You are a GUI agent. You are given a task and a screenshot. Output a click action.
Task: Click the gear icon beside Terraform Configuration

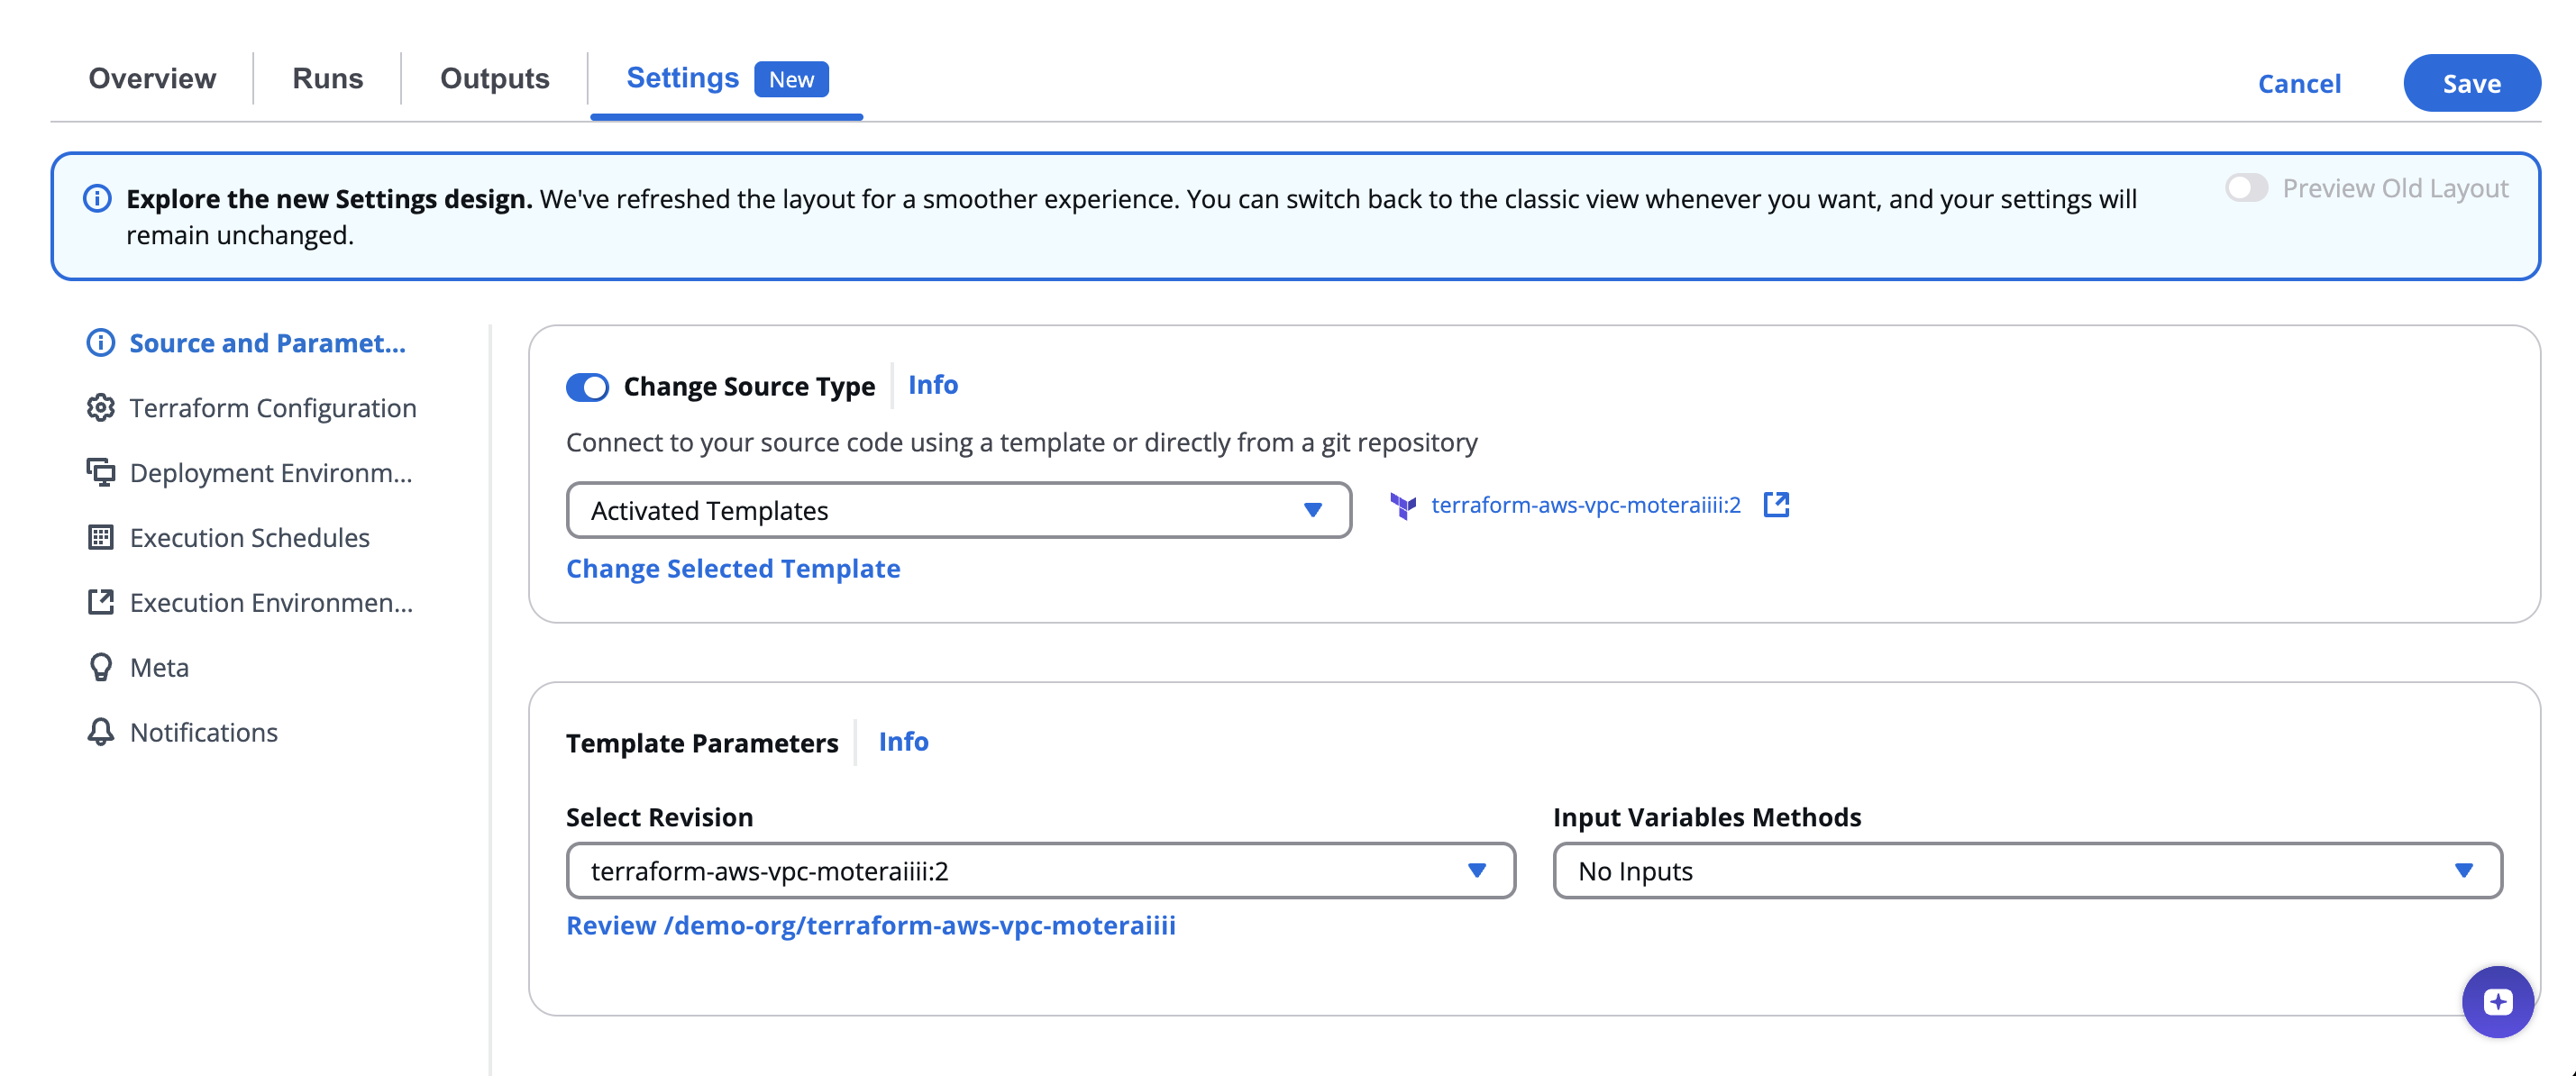[x=100, y=407]
